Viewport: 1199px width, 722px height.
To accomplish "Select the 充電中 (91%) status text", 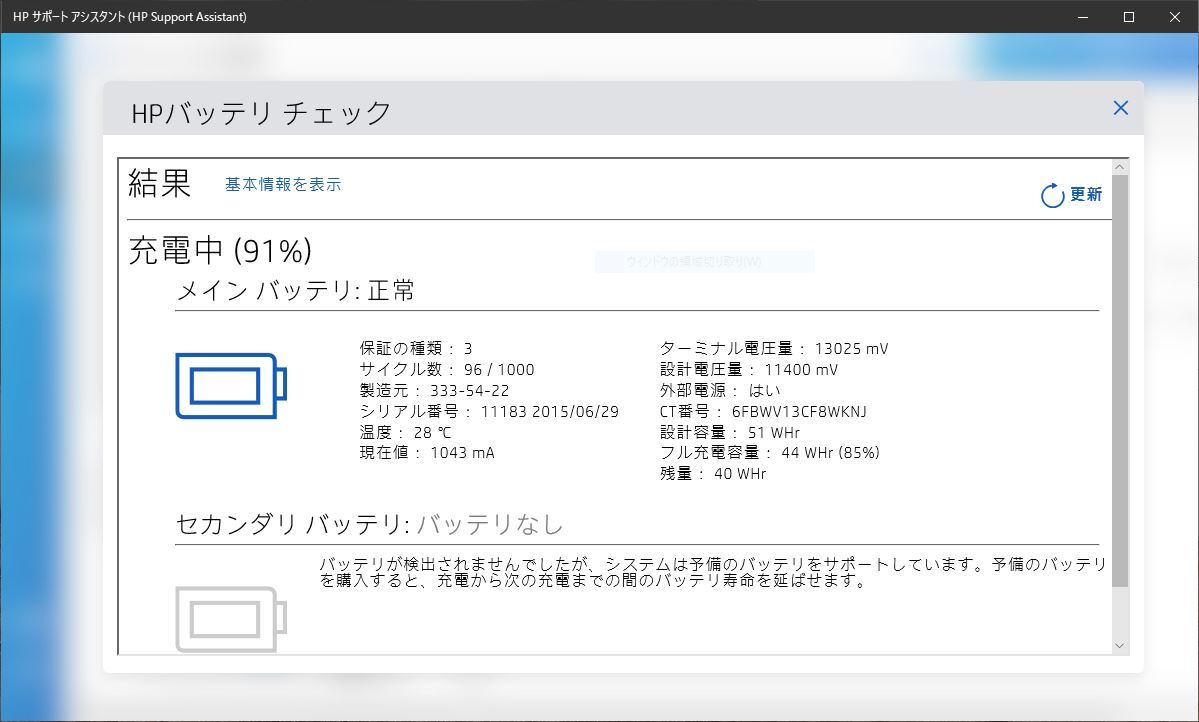I will pyautogui.click(x=220, y=251).
